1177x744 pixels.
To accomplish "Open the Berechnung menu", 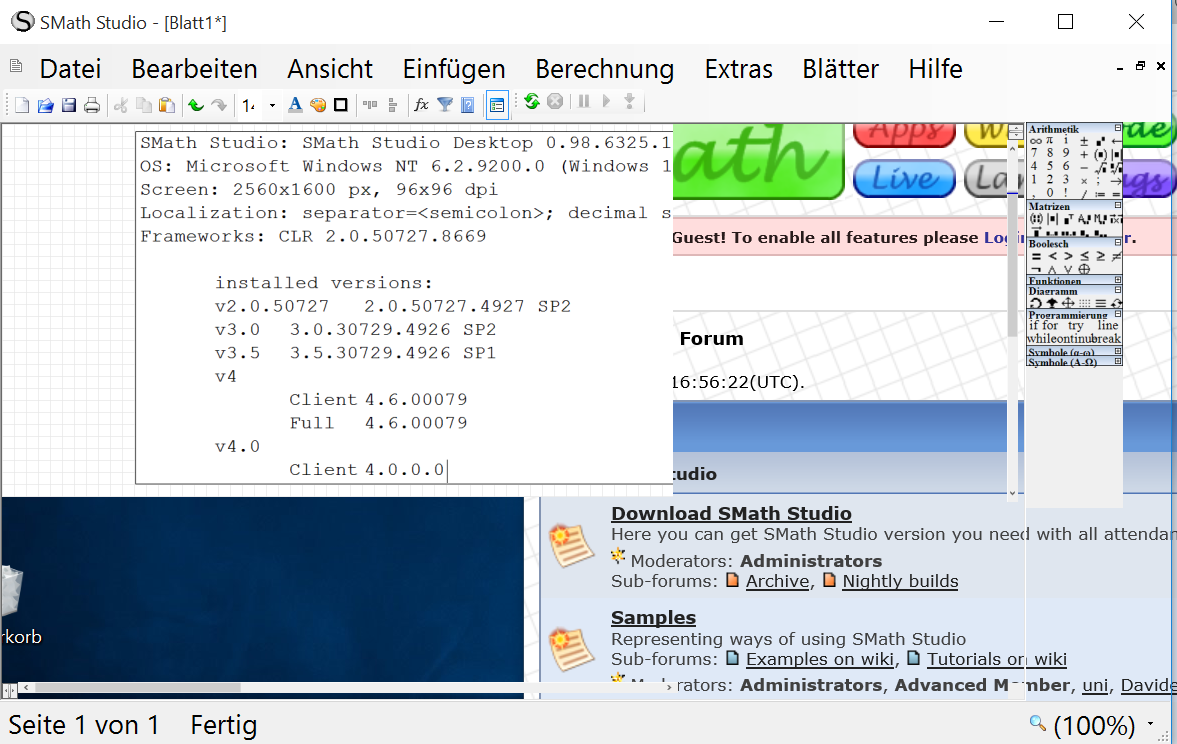I will [x=604, y=69].
